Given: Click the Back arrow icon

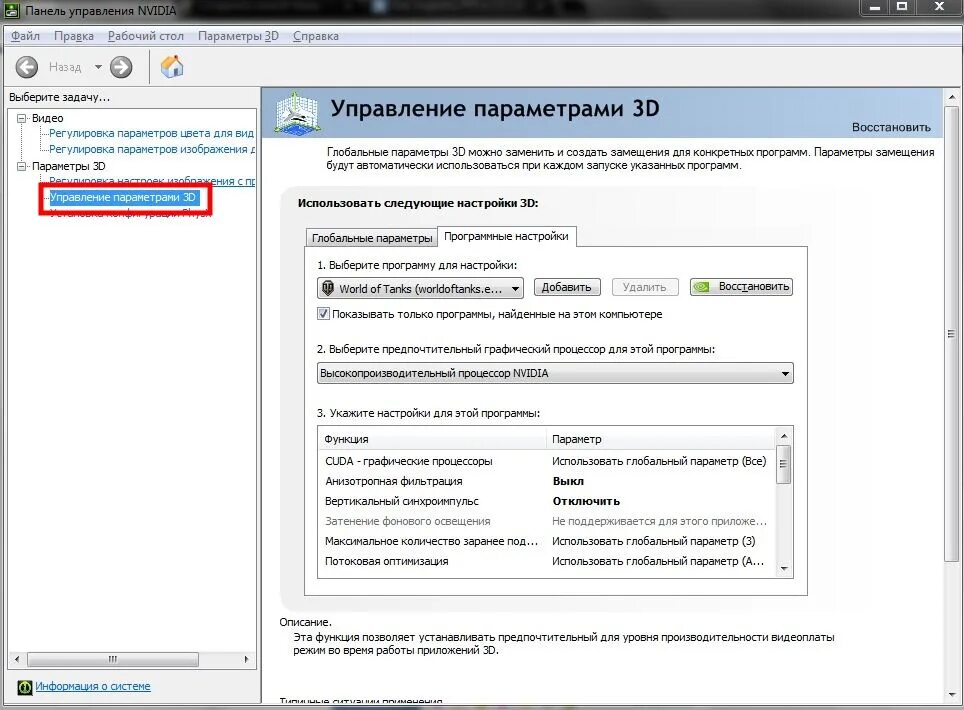Looking at the screenshot, I should click(26, 67).
